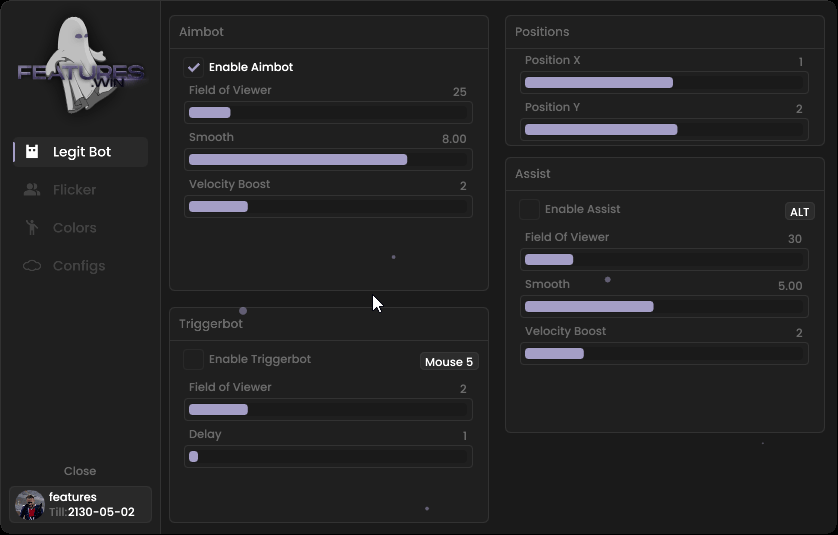Viewport: 838px width, 535px height.
Task: Click the Close button in sidebar
Action: coord(80,471)
